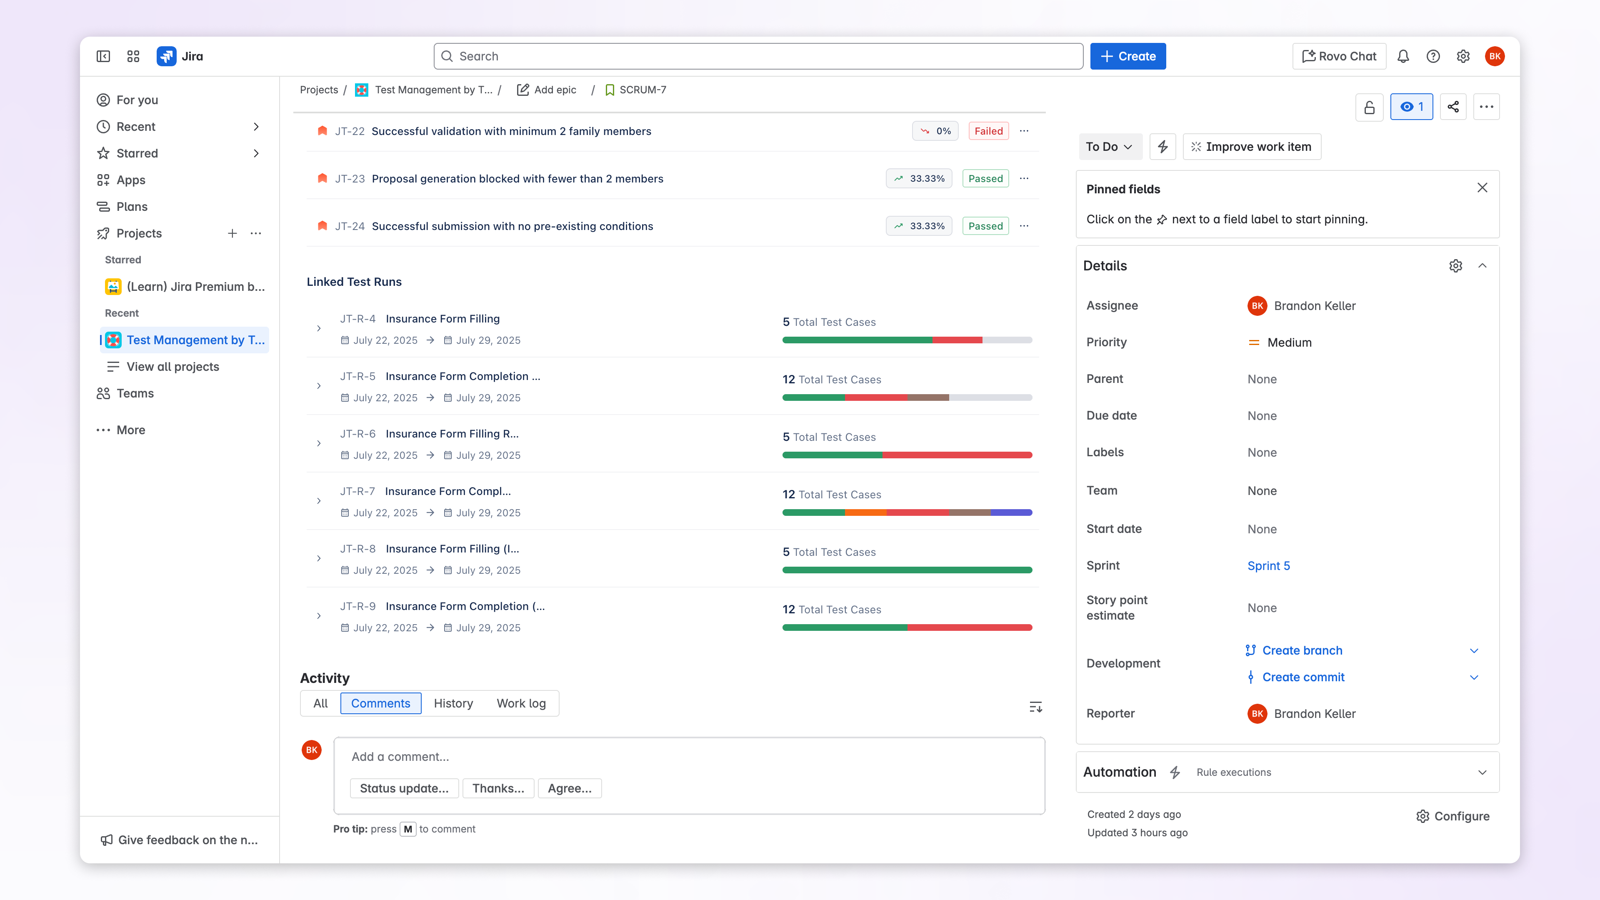Open the Sprint 5 link
Viewport: 1600px width, 900px height.
pyautogui.click(x=1268, y=566)
